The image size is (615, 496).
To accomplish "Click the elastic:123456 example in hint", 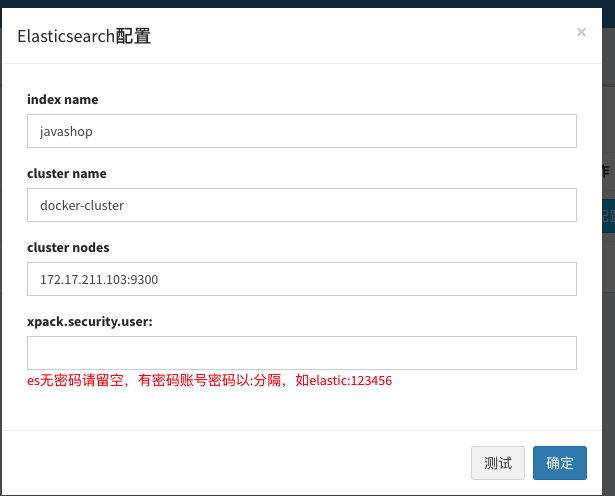I will coord(351,381).
